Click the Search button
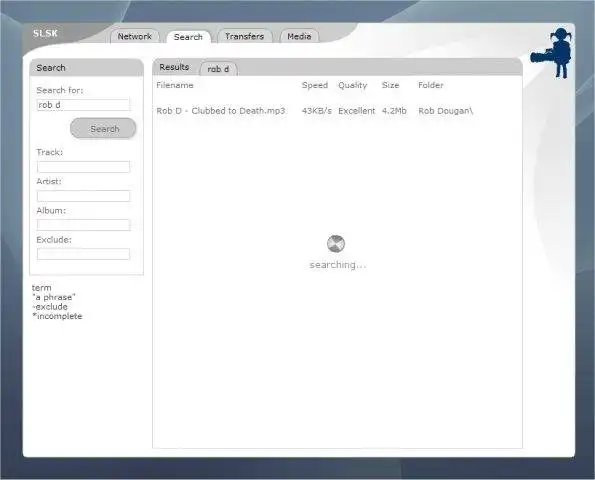 click(103, 129)
